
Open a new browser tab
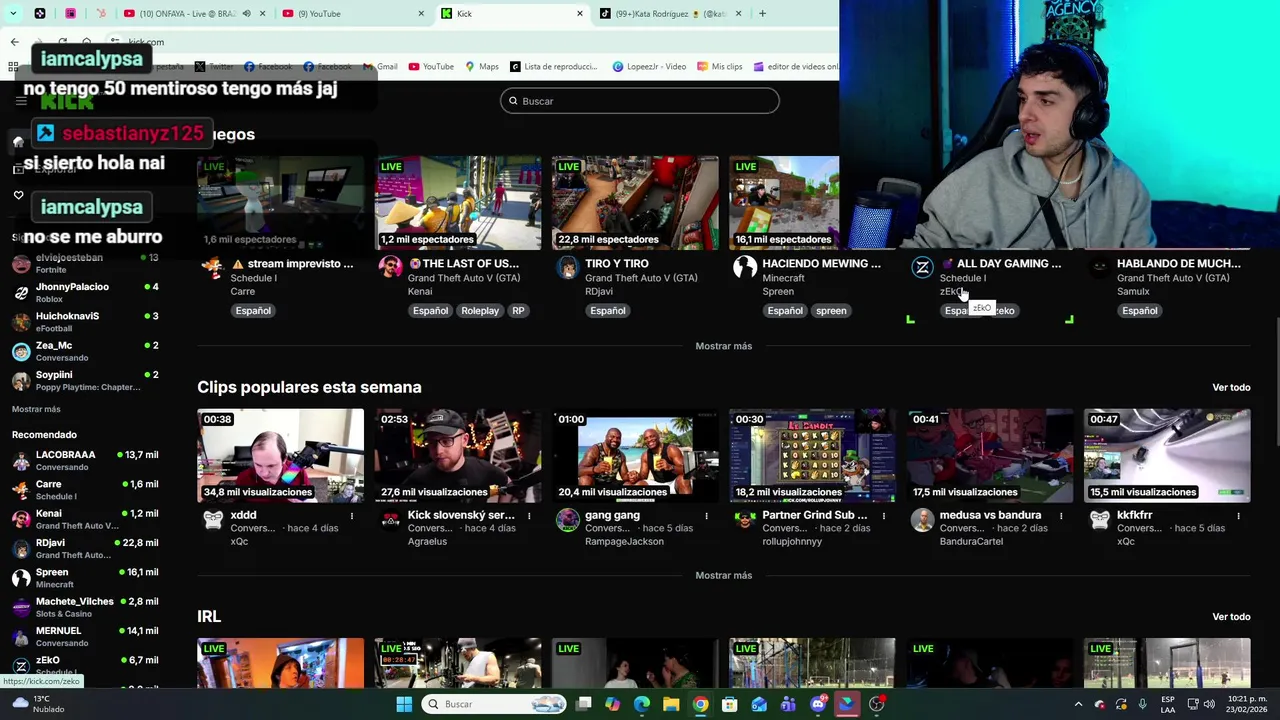(x=762, y=14)
